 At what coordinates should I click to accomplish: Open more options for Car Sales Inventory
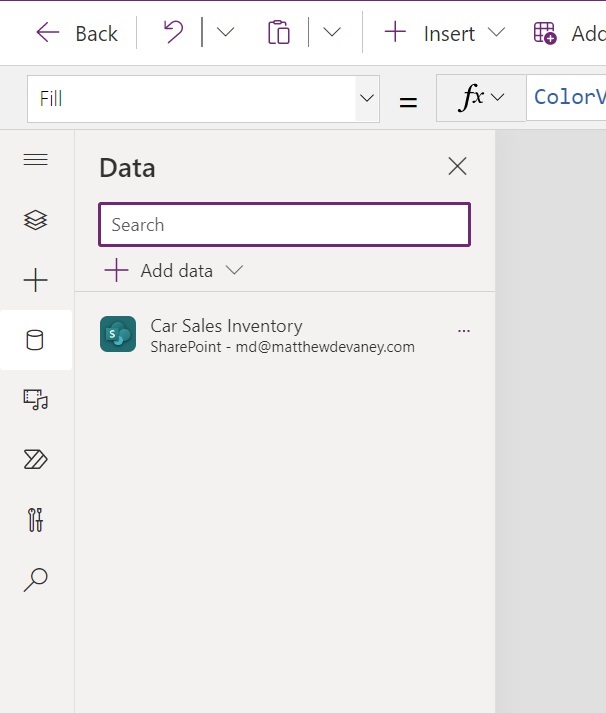(x=463, y=330)
